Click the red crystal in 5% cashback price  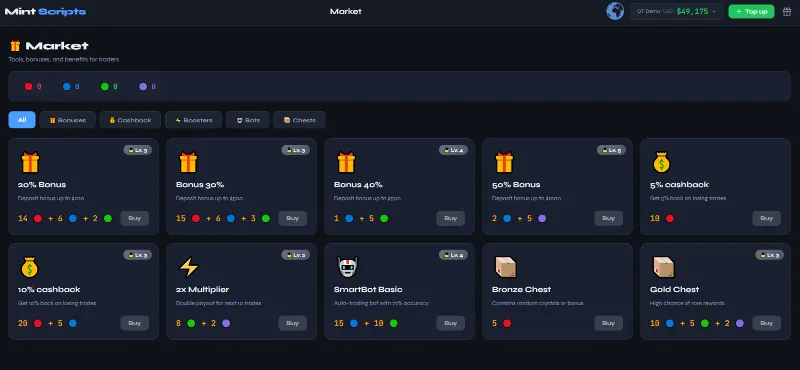670,218
